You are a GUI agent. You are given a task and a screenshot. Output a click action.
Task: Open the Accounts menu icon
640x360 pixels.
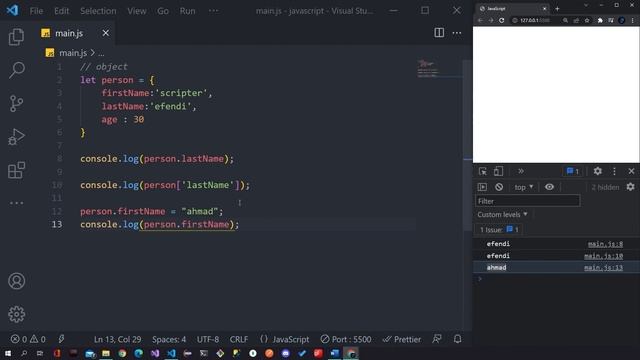(16, 281)
